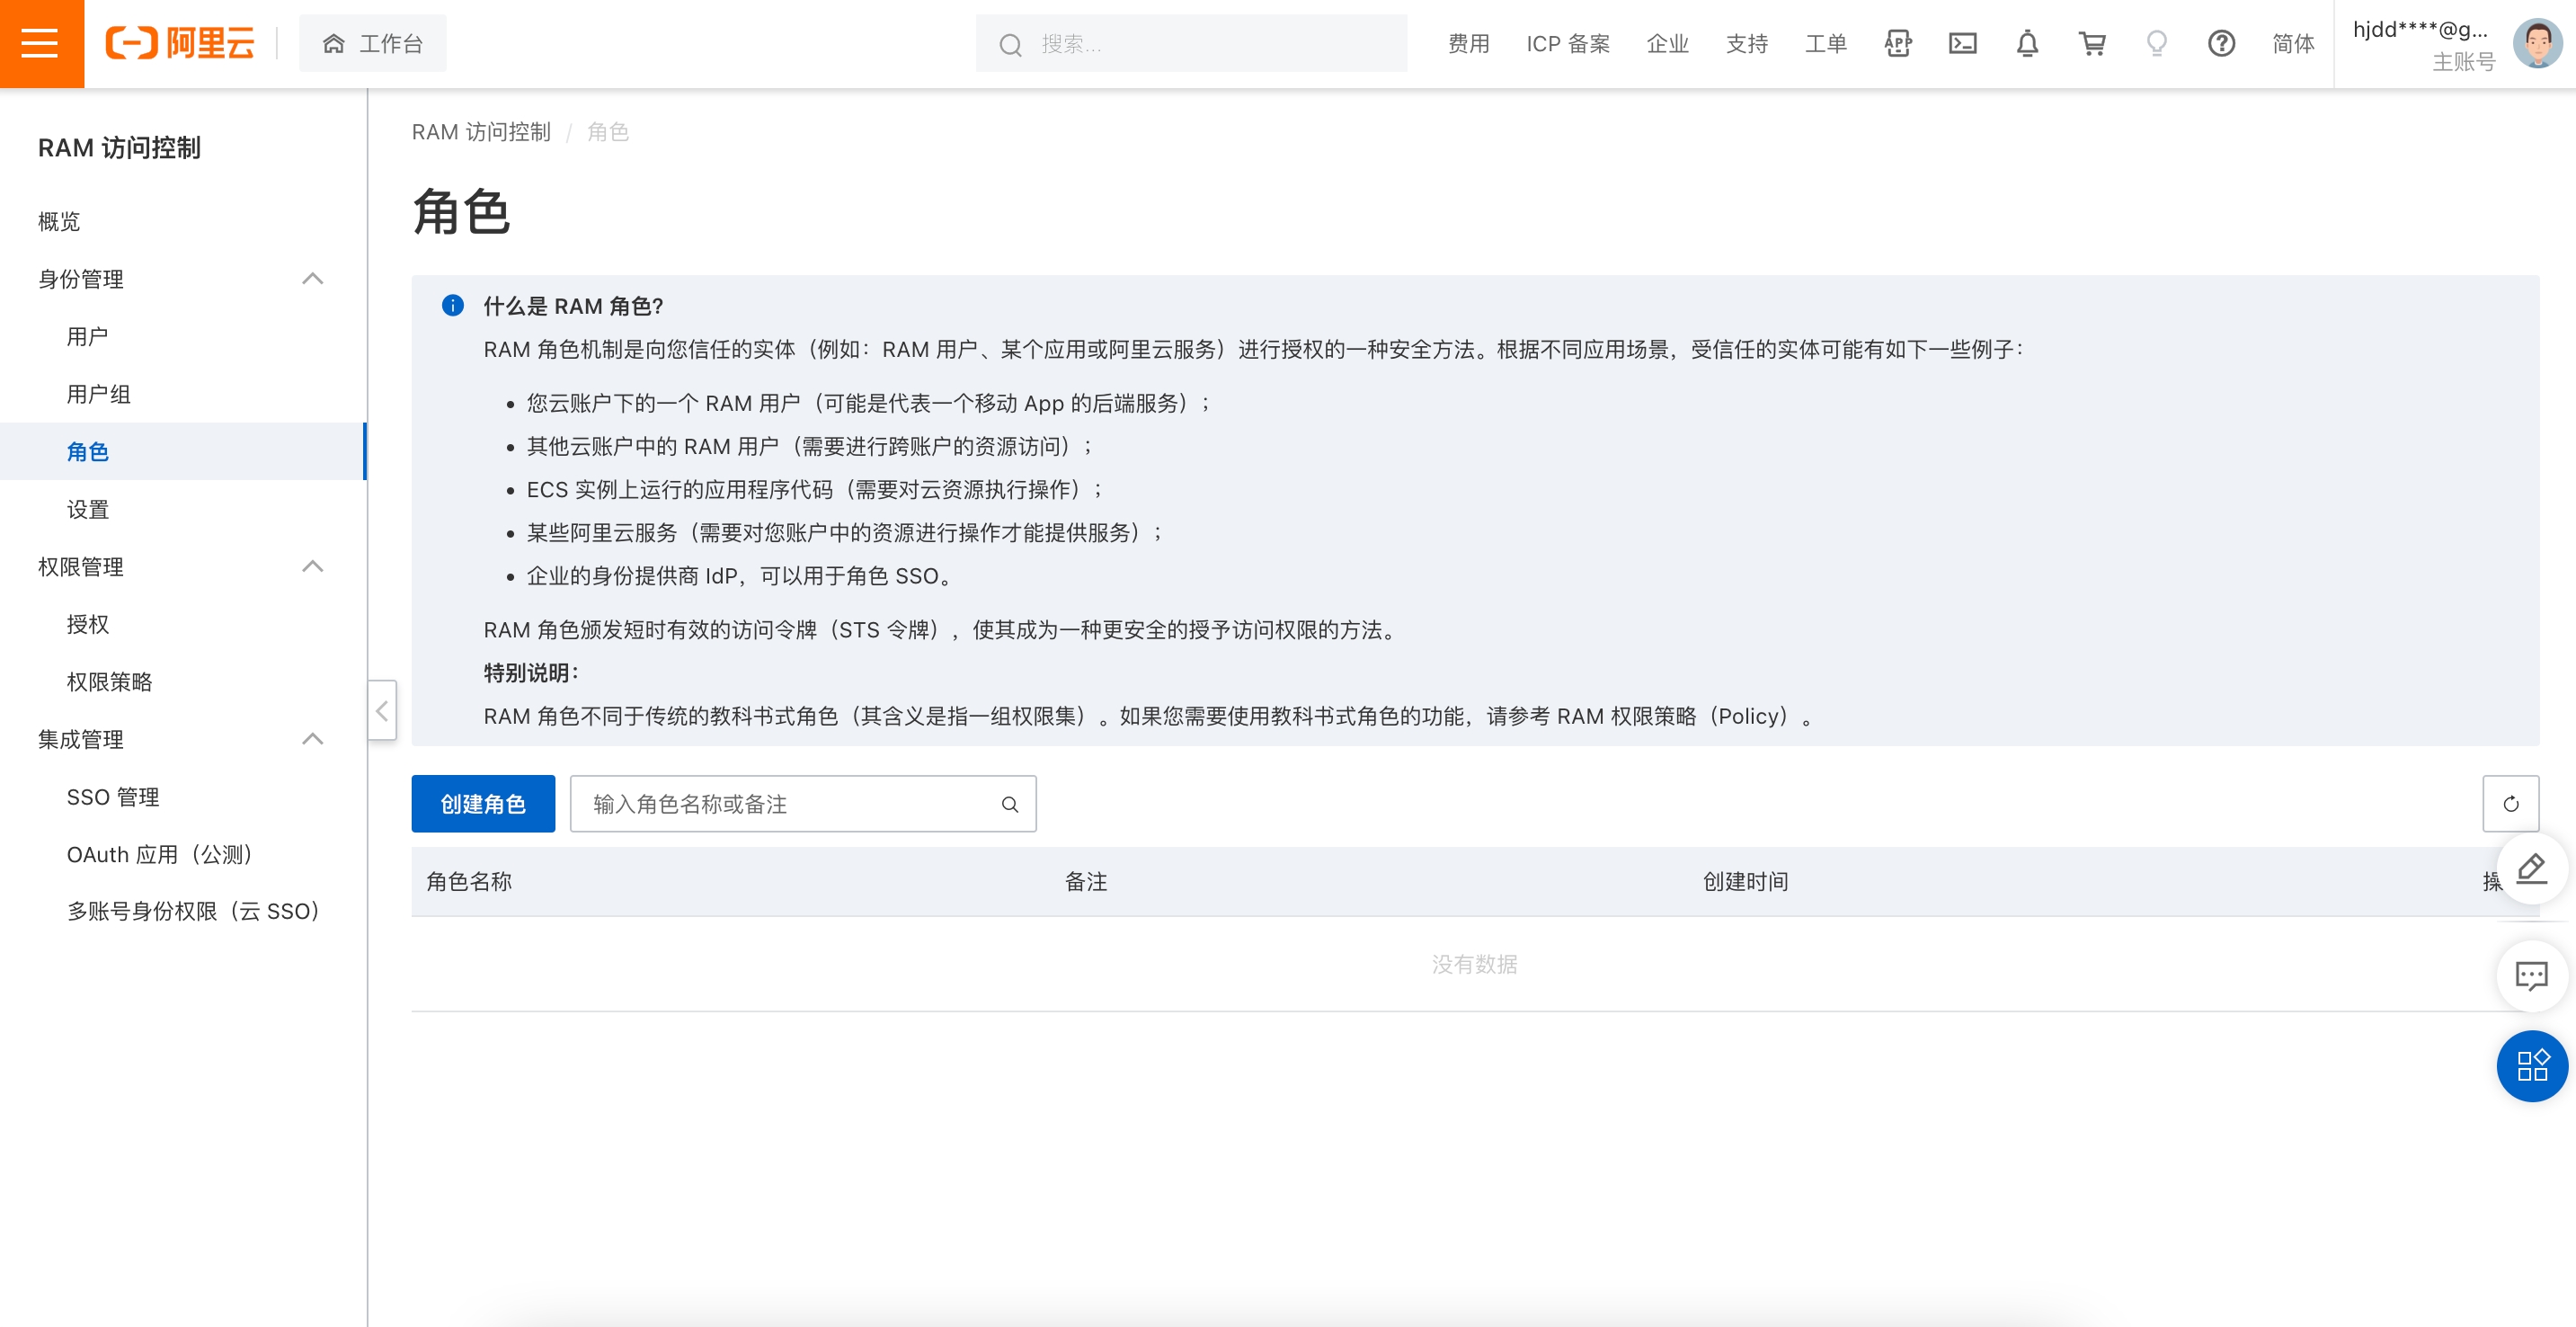Open the orange hamburger menu
2576x1327 pixels.
tap(41, 43)
